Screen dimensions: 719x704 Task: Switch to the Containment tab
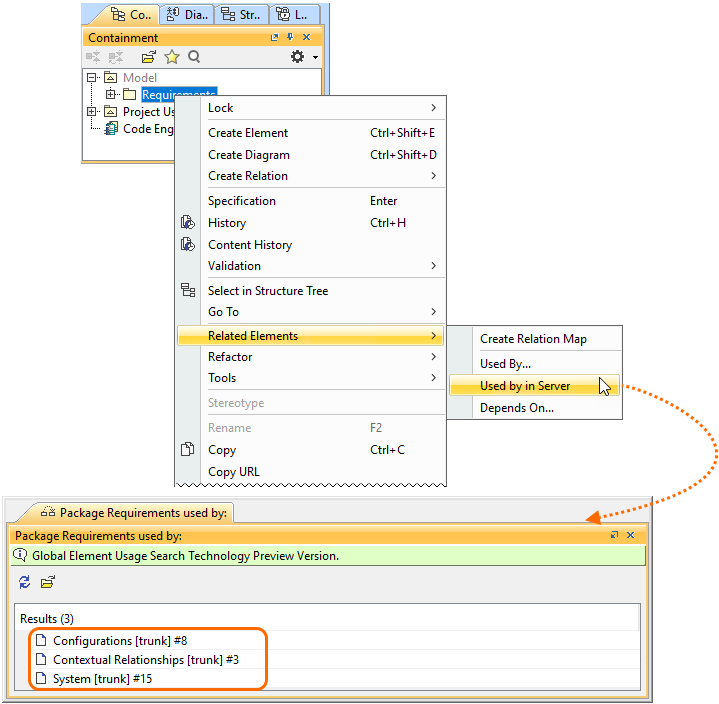131,15
